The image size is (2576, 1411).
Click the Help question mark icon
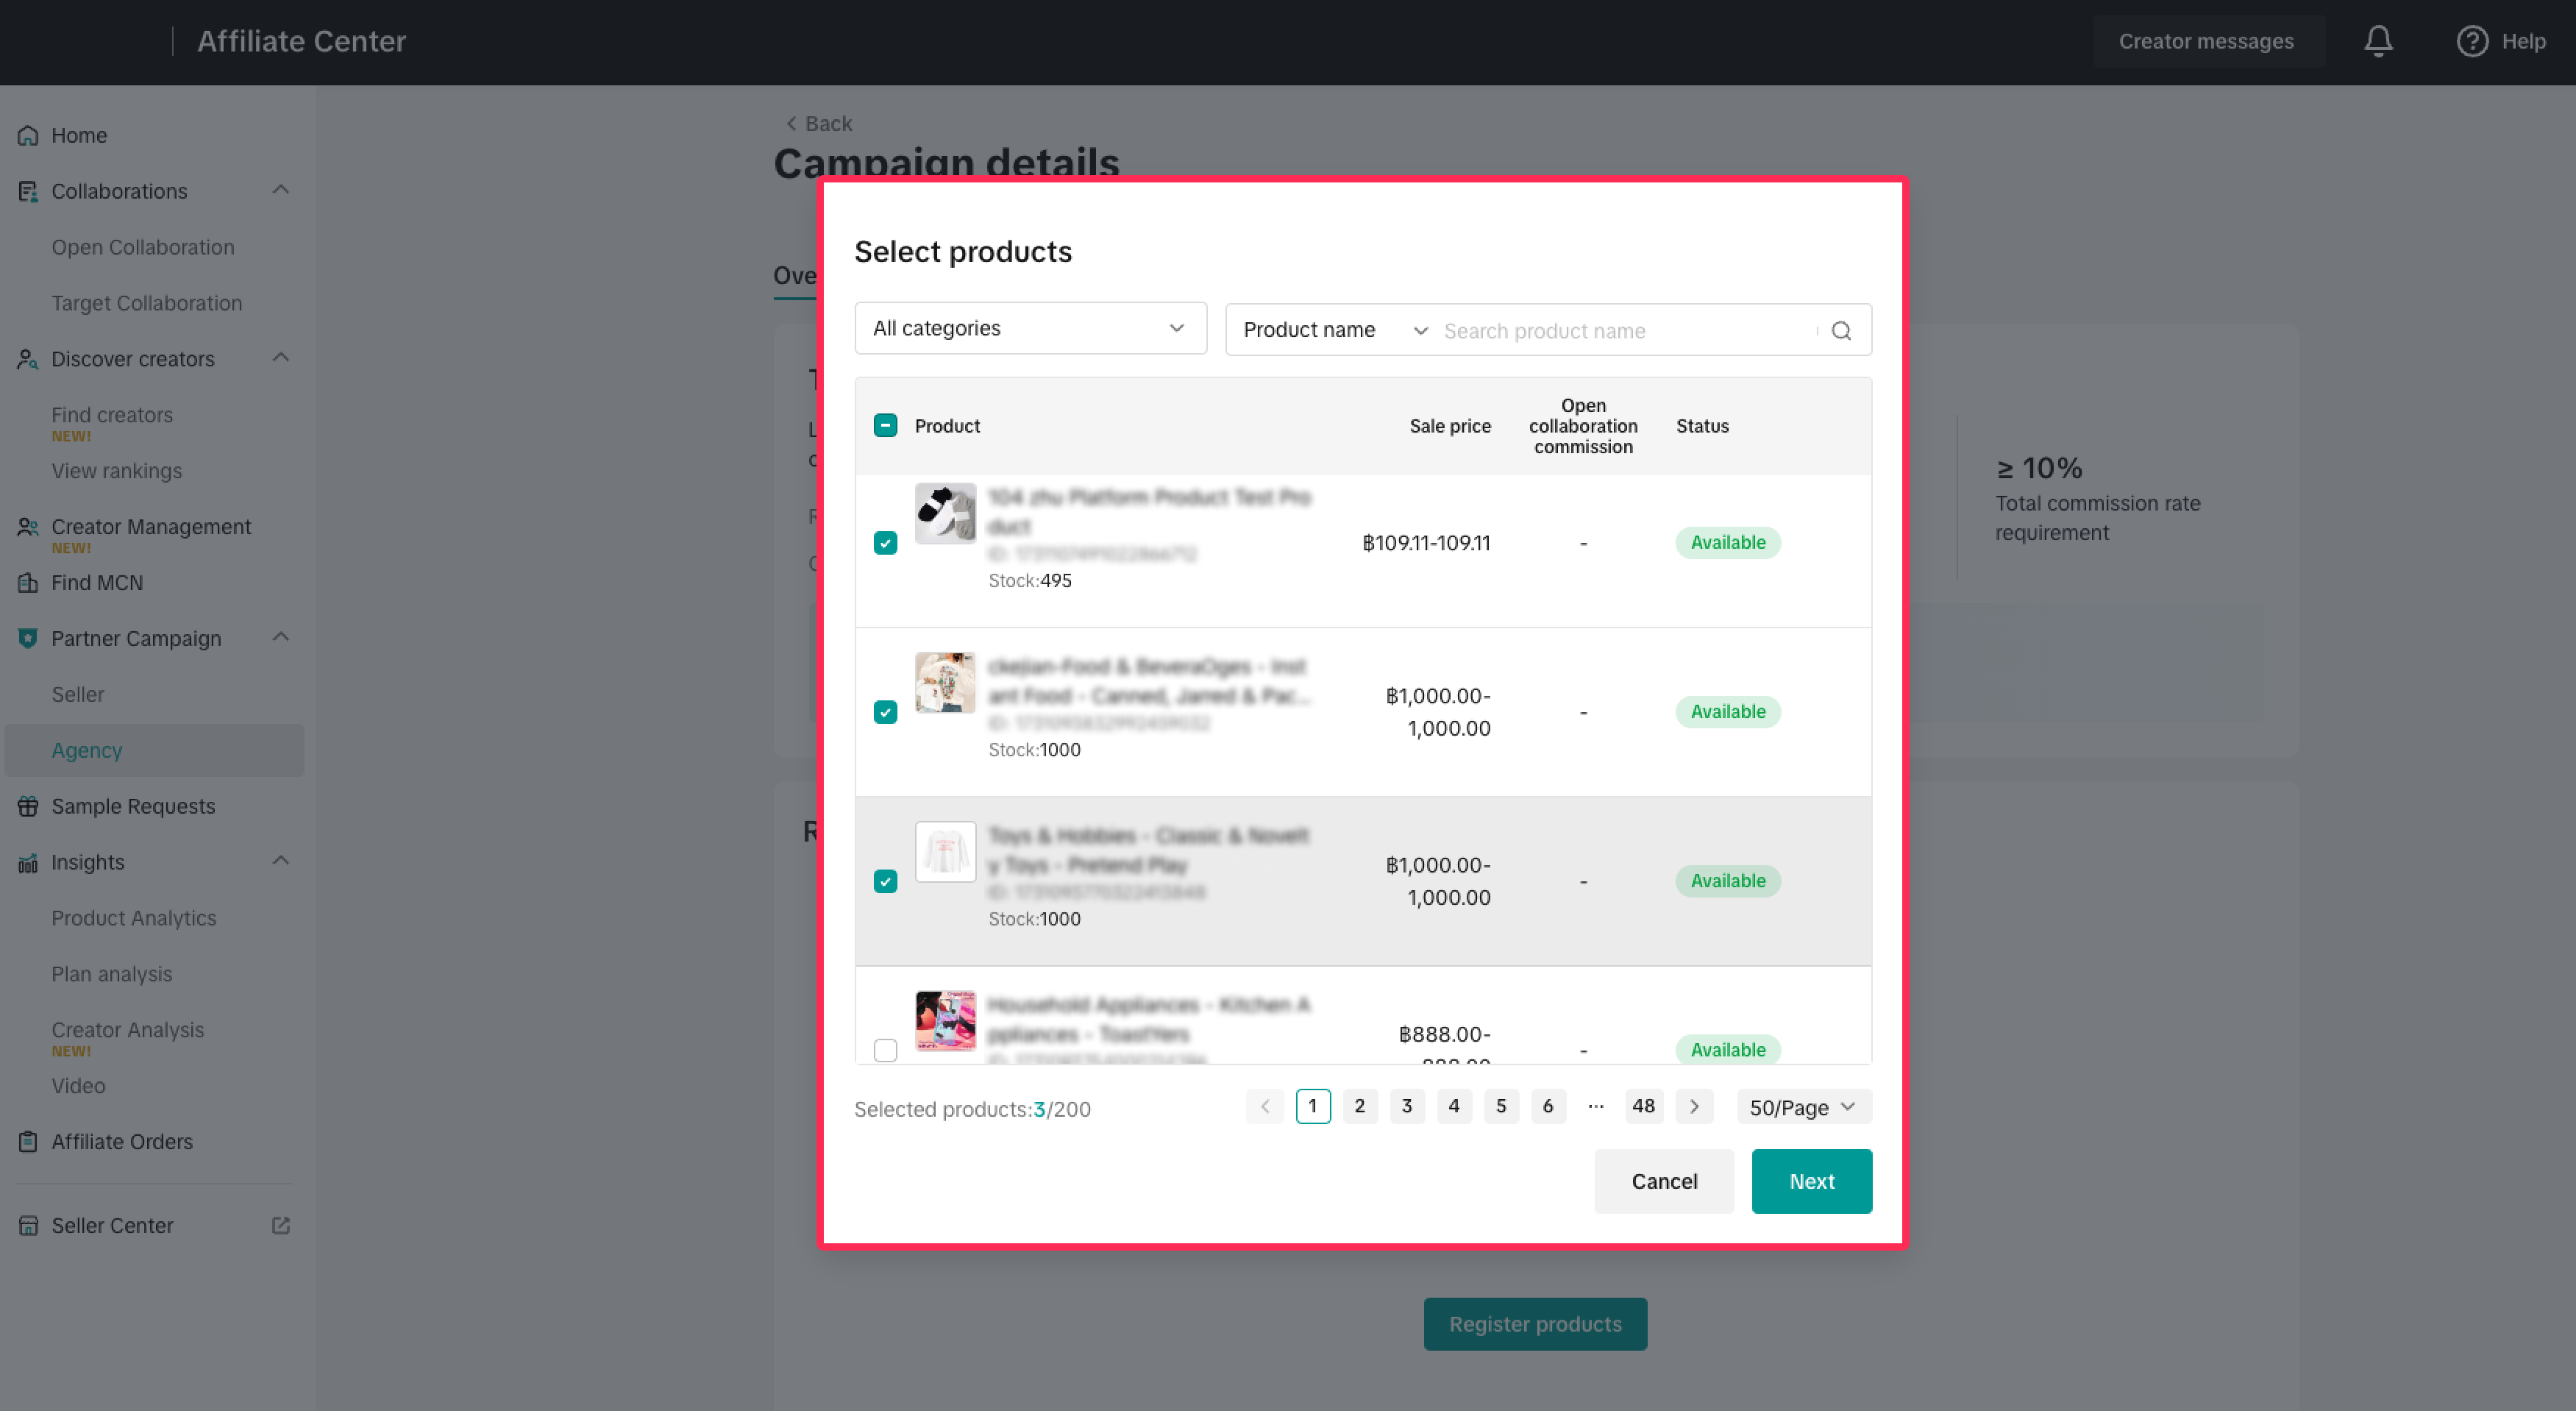(2472, 41)
